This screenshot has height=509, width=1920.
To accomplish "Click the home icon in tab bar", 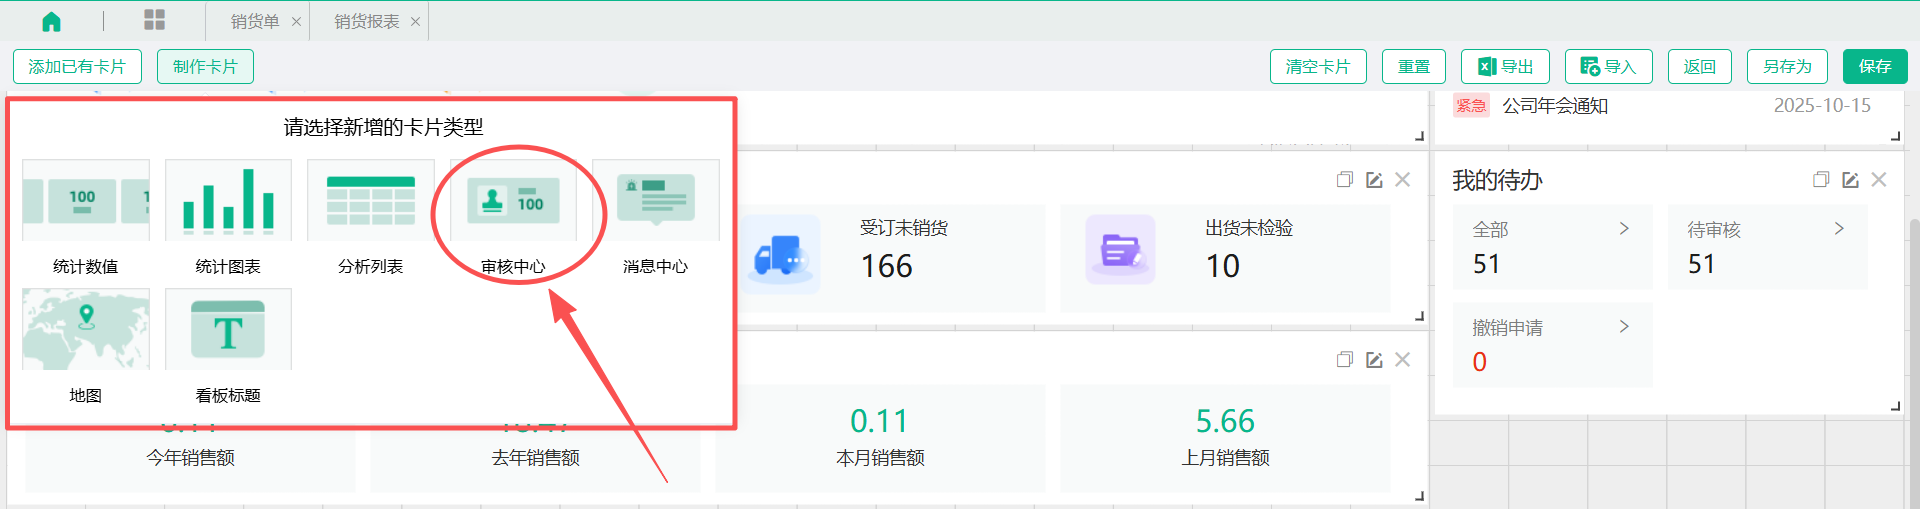I will pyautogui.click(x=51, y=21).
